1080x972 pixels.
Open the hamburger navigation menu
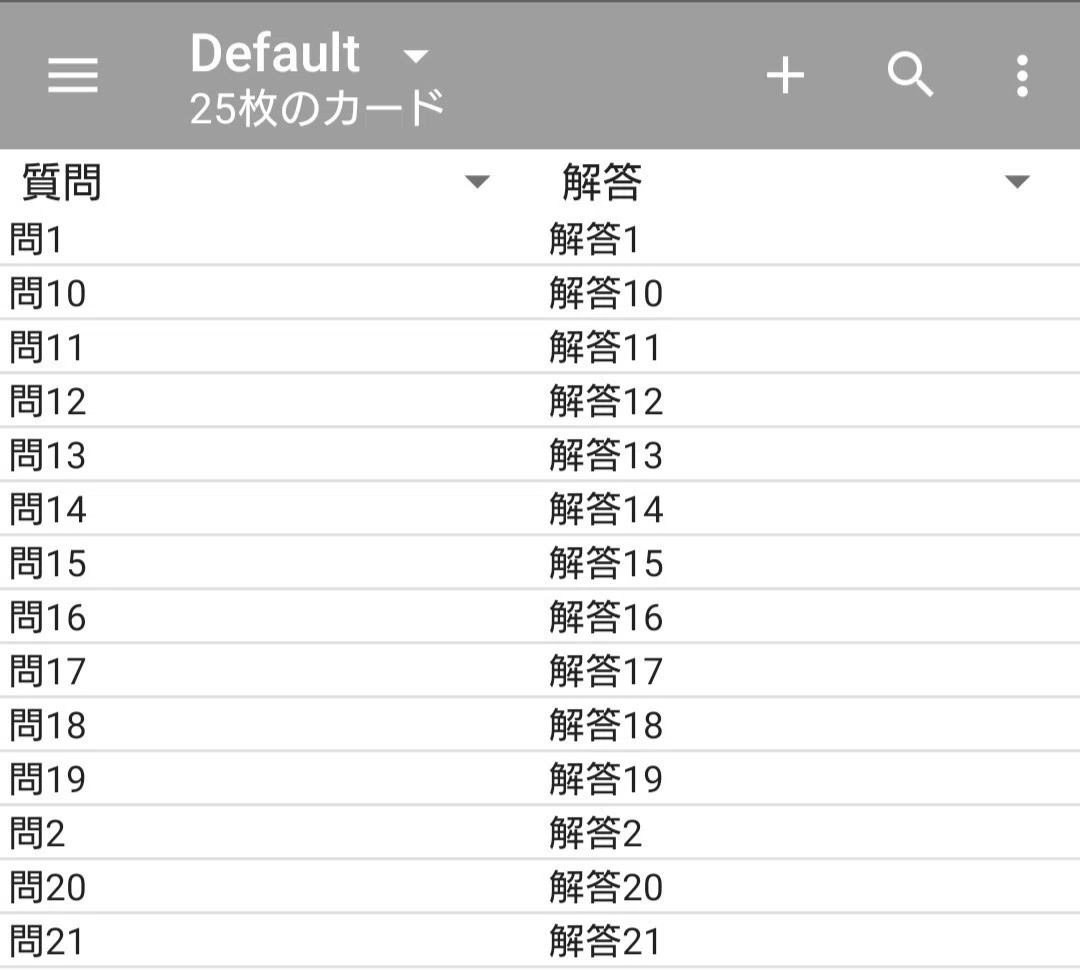tap(72, 75)
